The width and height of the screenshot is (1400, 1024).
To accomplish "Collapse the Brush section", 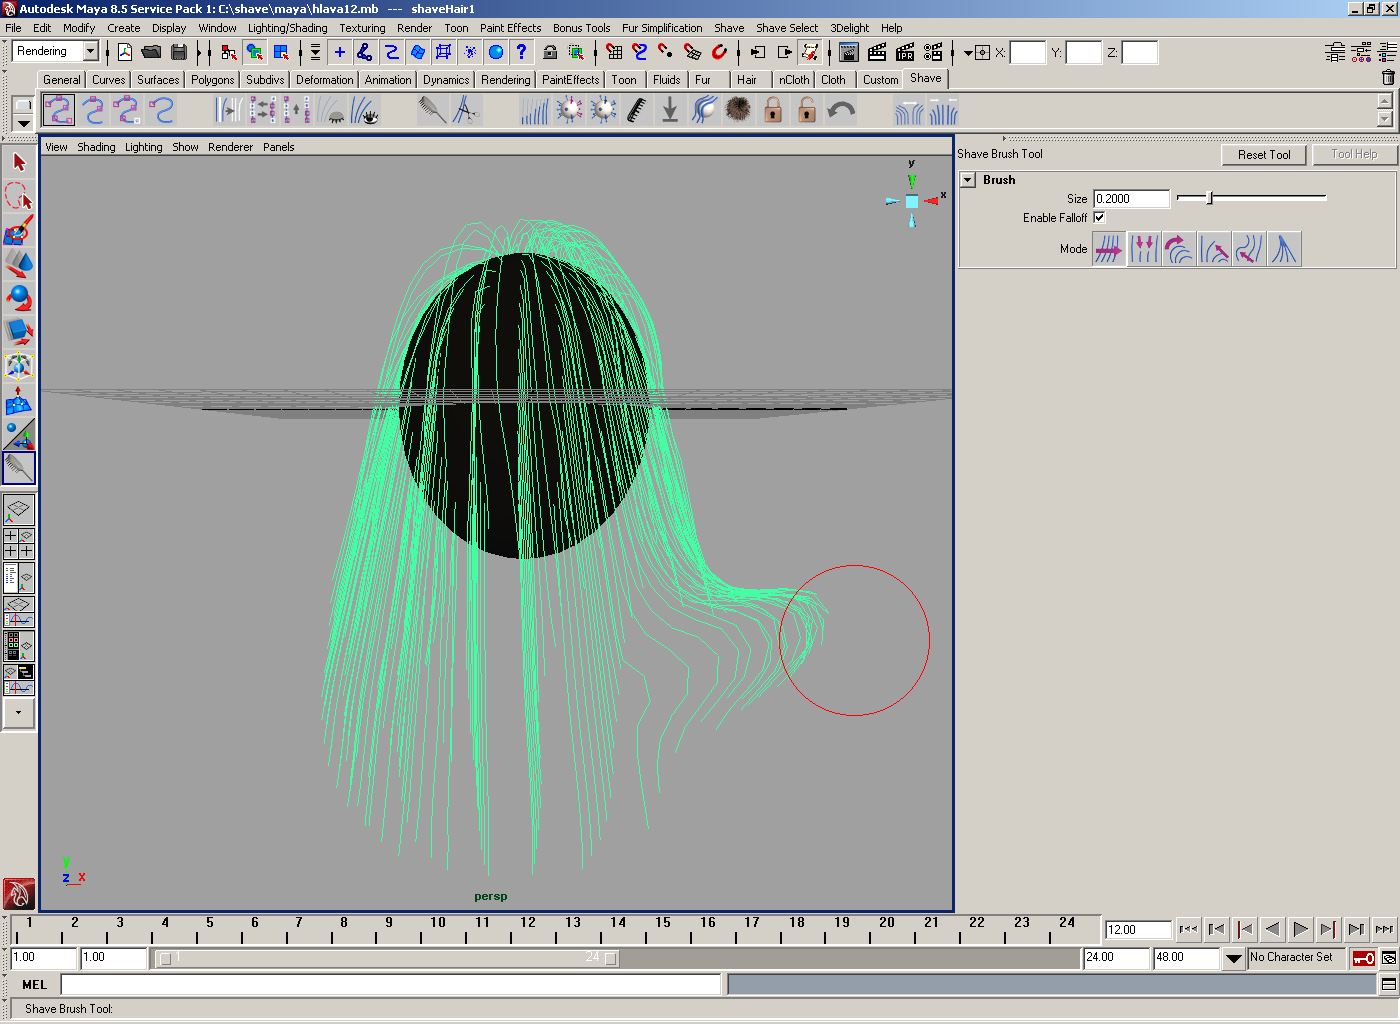I will click(x=968, y=180).
